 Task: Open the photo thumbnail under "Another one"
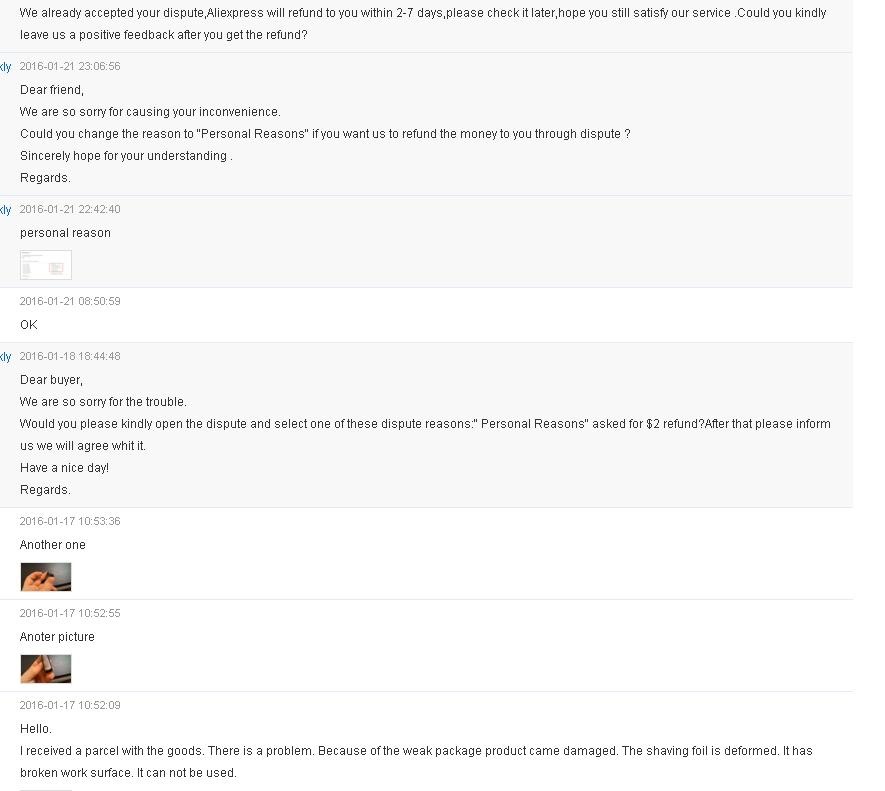46,576
